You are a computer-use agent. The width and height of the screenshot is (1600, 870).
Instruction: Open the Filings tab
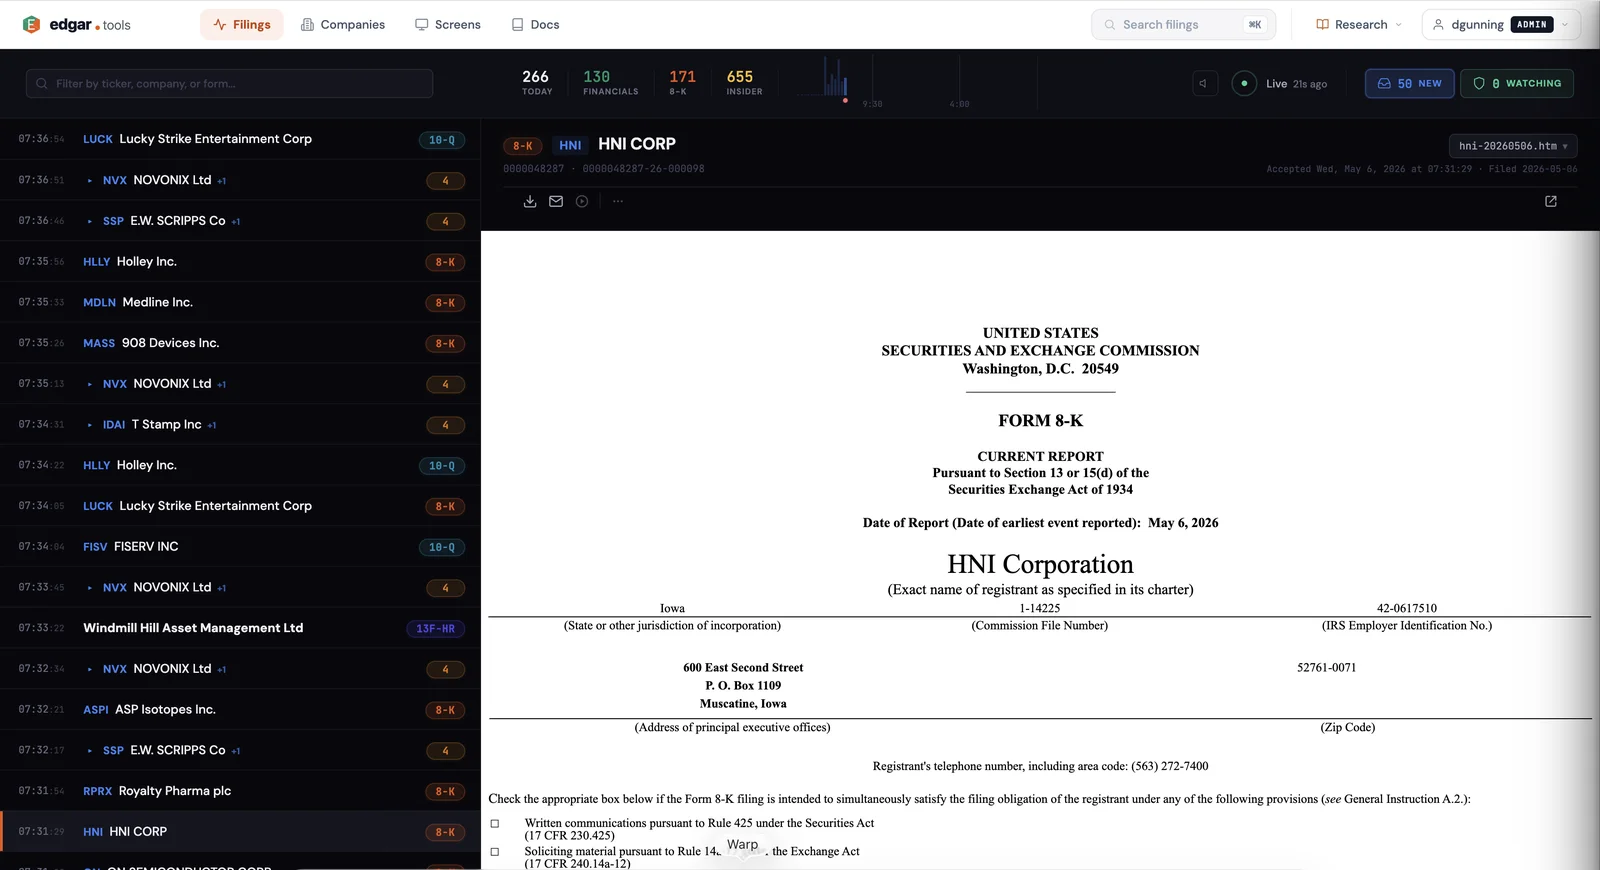(x=242, y=24)
